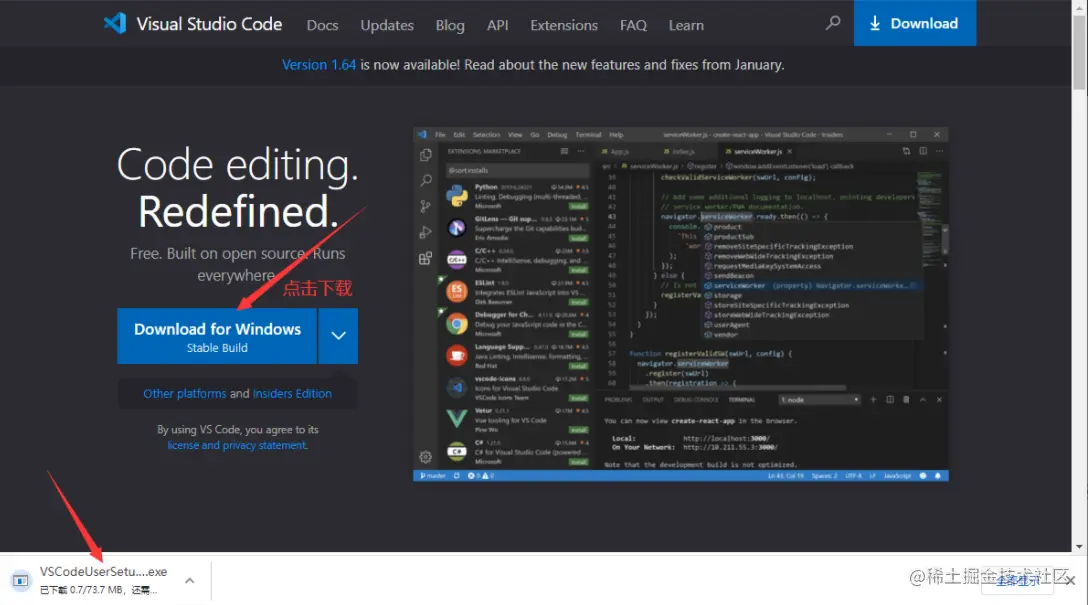Click the C# extension logo

(457, 452)
